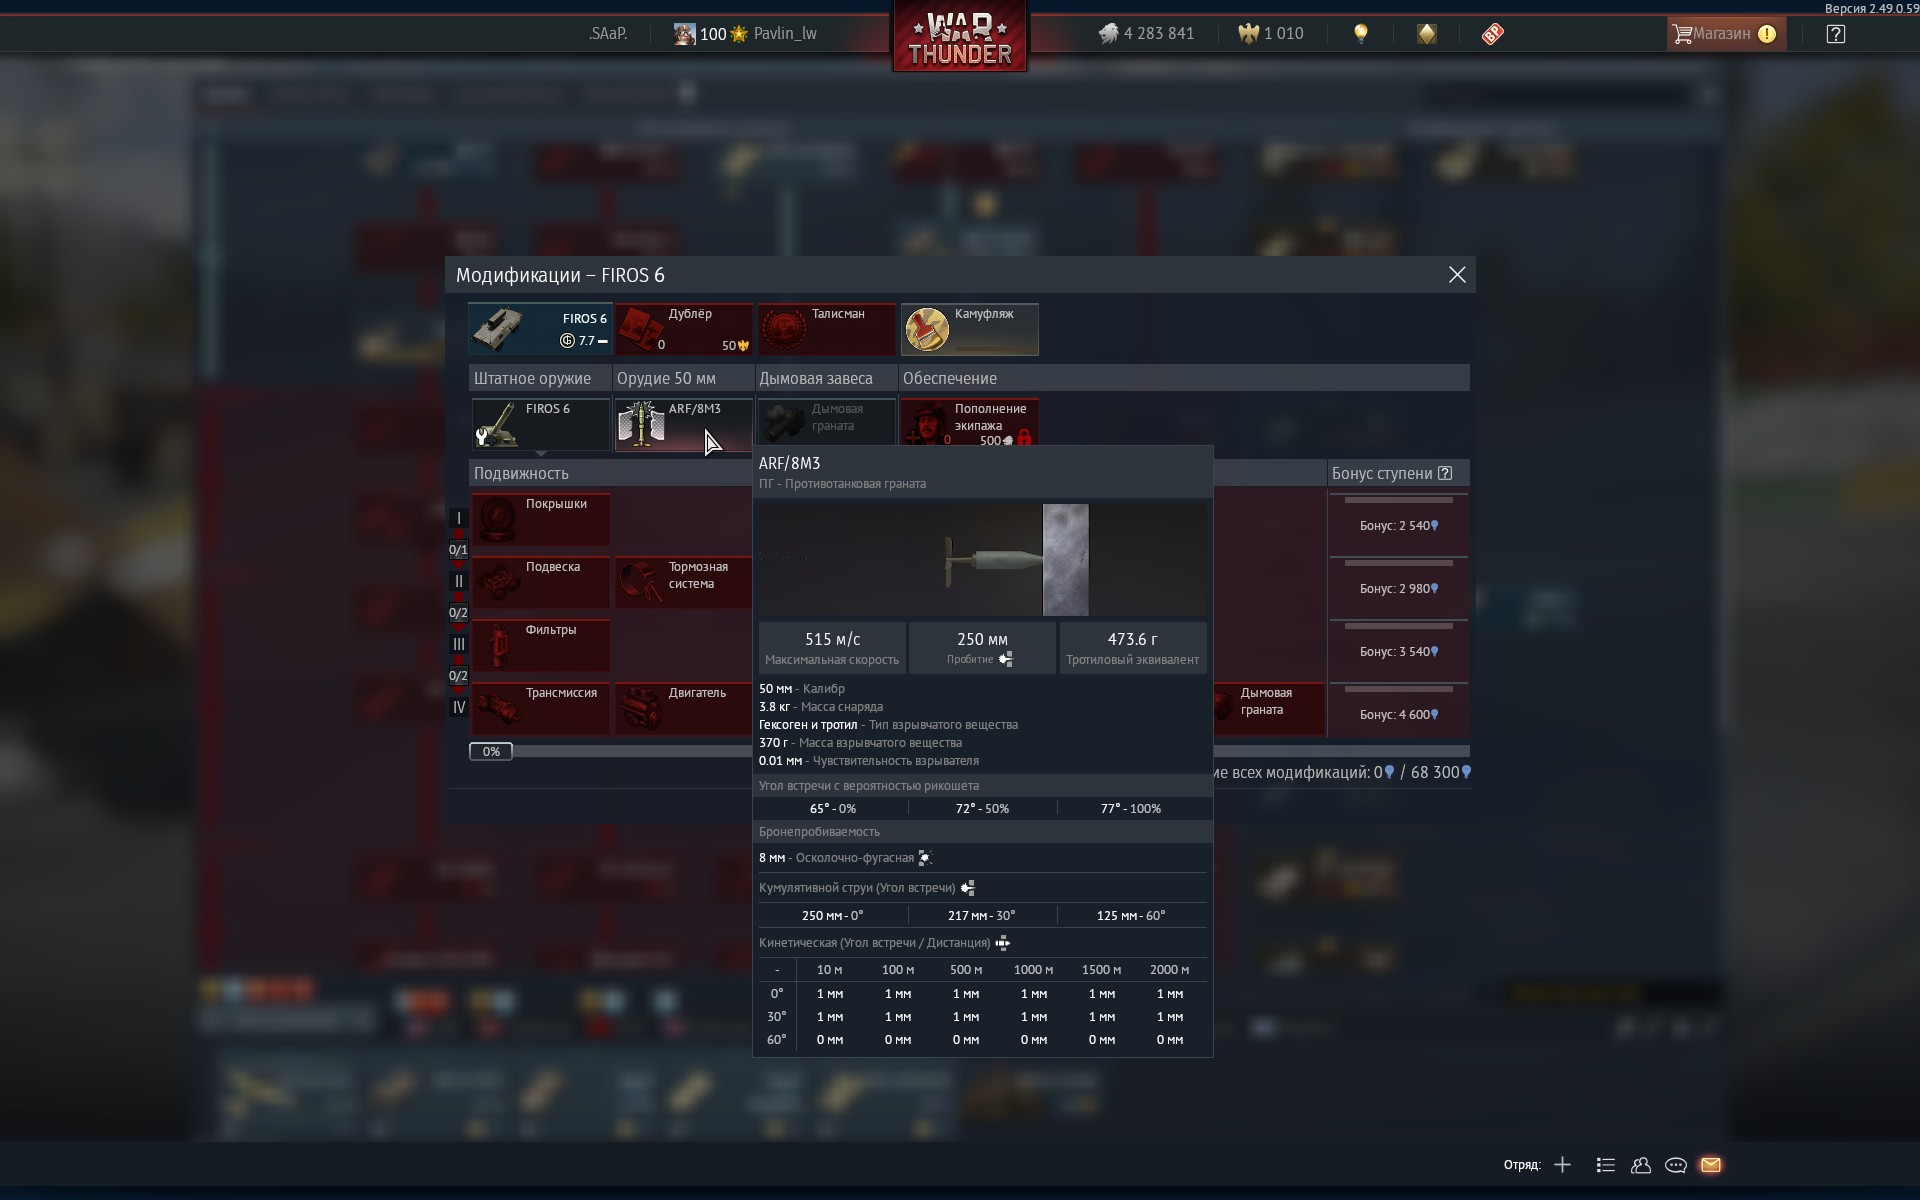Viewport: 1920px width, 1200px height.
Task: Select the Покрышки tires modification
Action: [x=541, y=519]
